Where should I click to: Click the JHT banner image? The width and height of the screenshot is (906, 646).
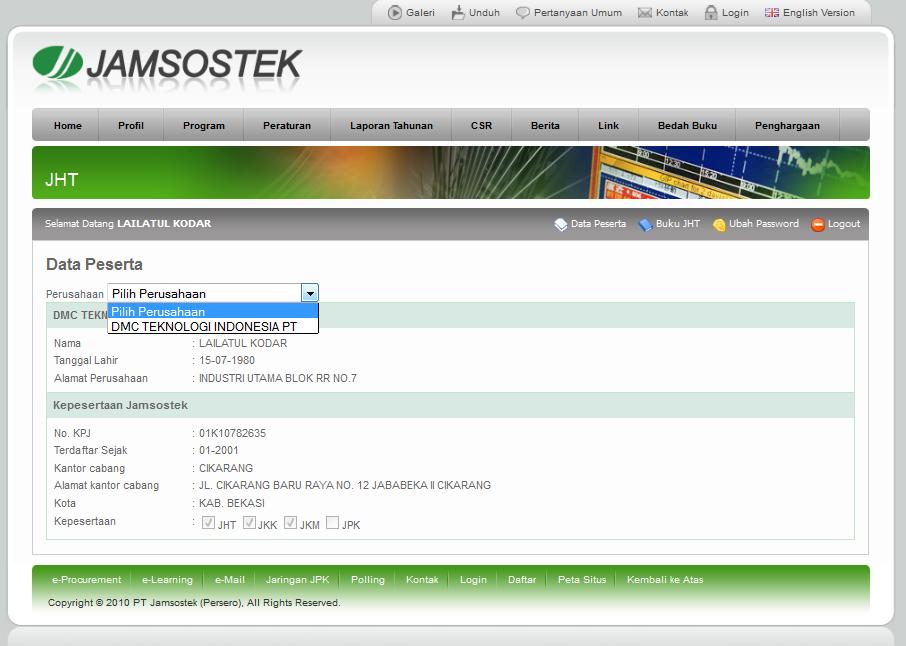[x=451, y=172]
